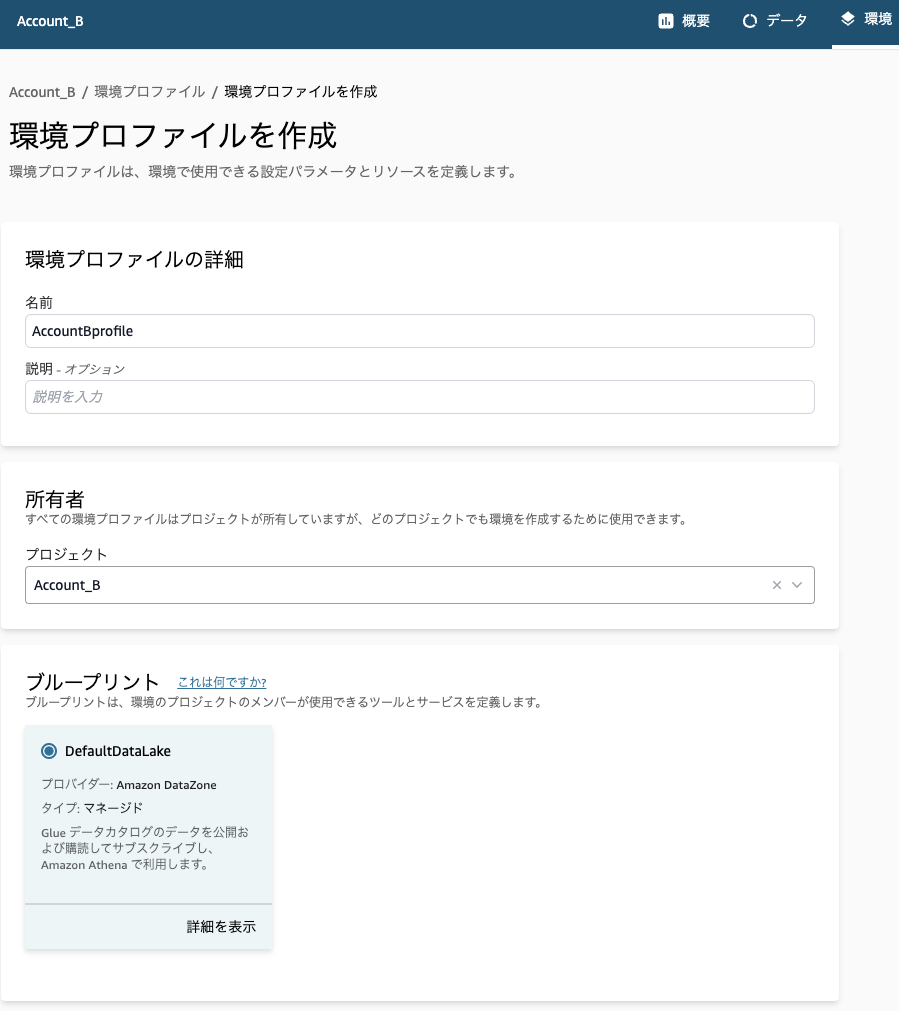Open the これは何ですか? help link

tap(221, 682)
